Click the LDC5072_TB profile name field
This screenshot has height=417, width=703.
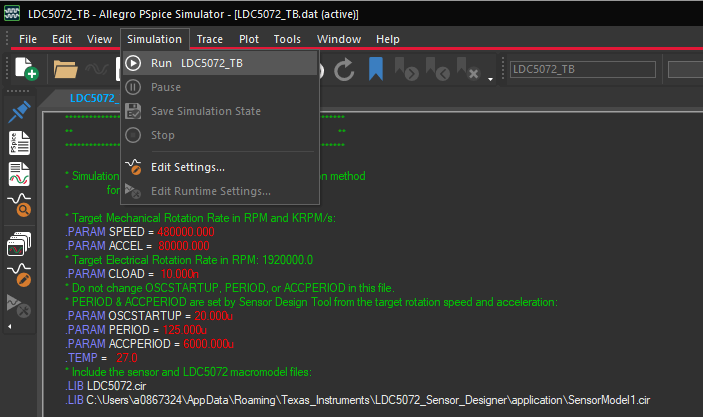tap(580, 69)
